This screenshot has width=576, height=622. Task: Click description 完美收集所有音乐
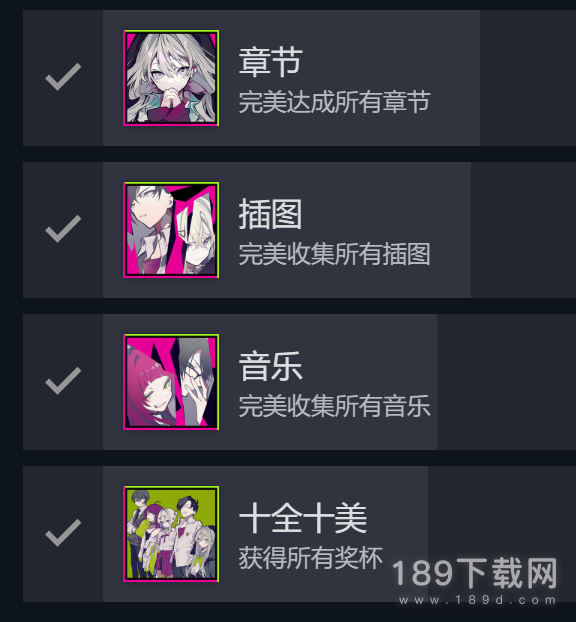(334, 406)
